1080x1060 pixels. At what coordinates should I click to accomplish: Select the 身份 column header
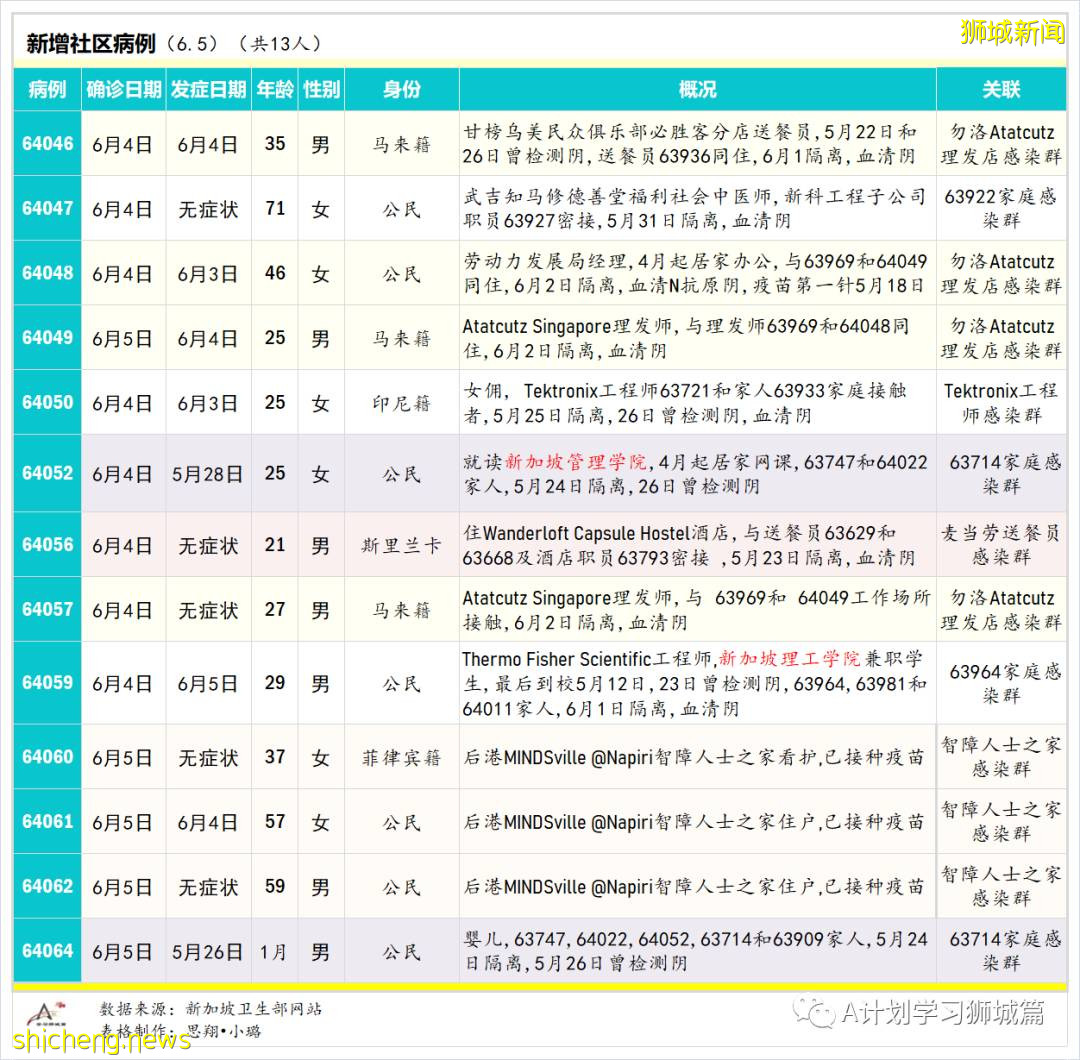pos(401,89)
